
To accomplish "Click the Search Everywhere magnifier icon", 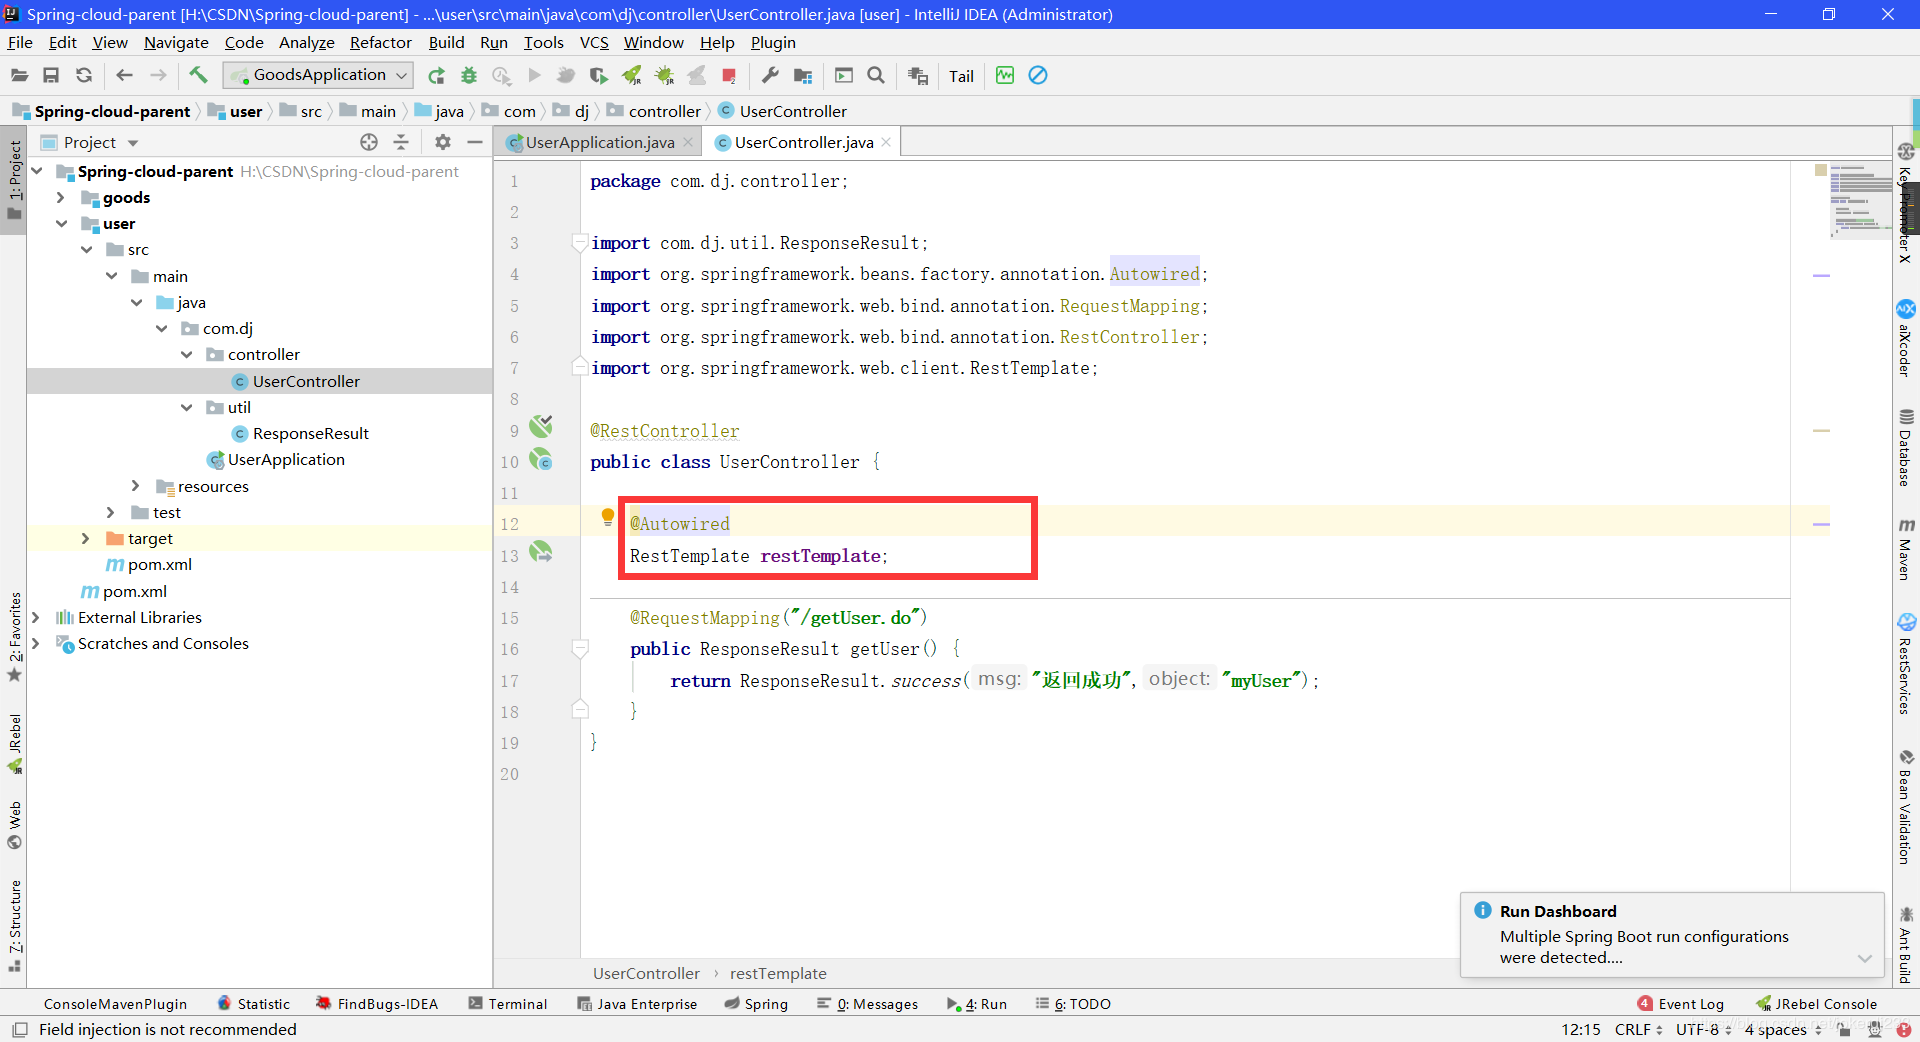I will pyautogui.click(x=876, y=76).
